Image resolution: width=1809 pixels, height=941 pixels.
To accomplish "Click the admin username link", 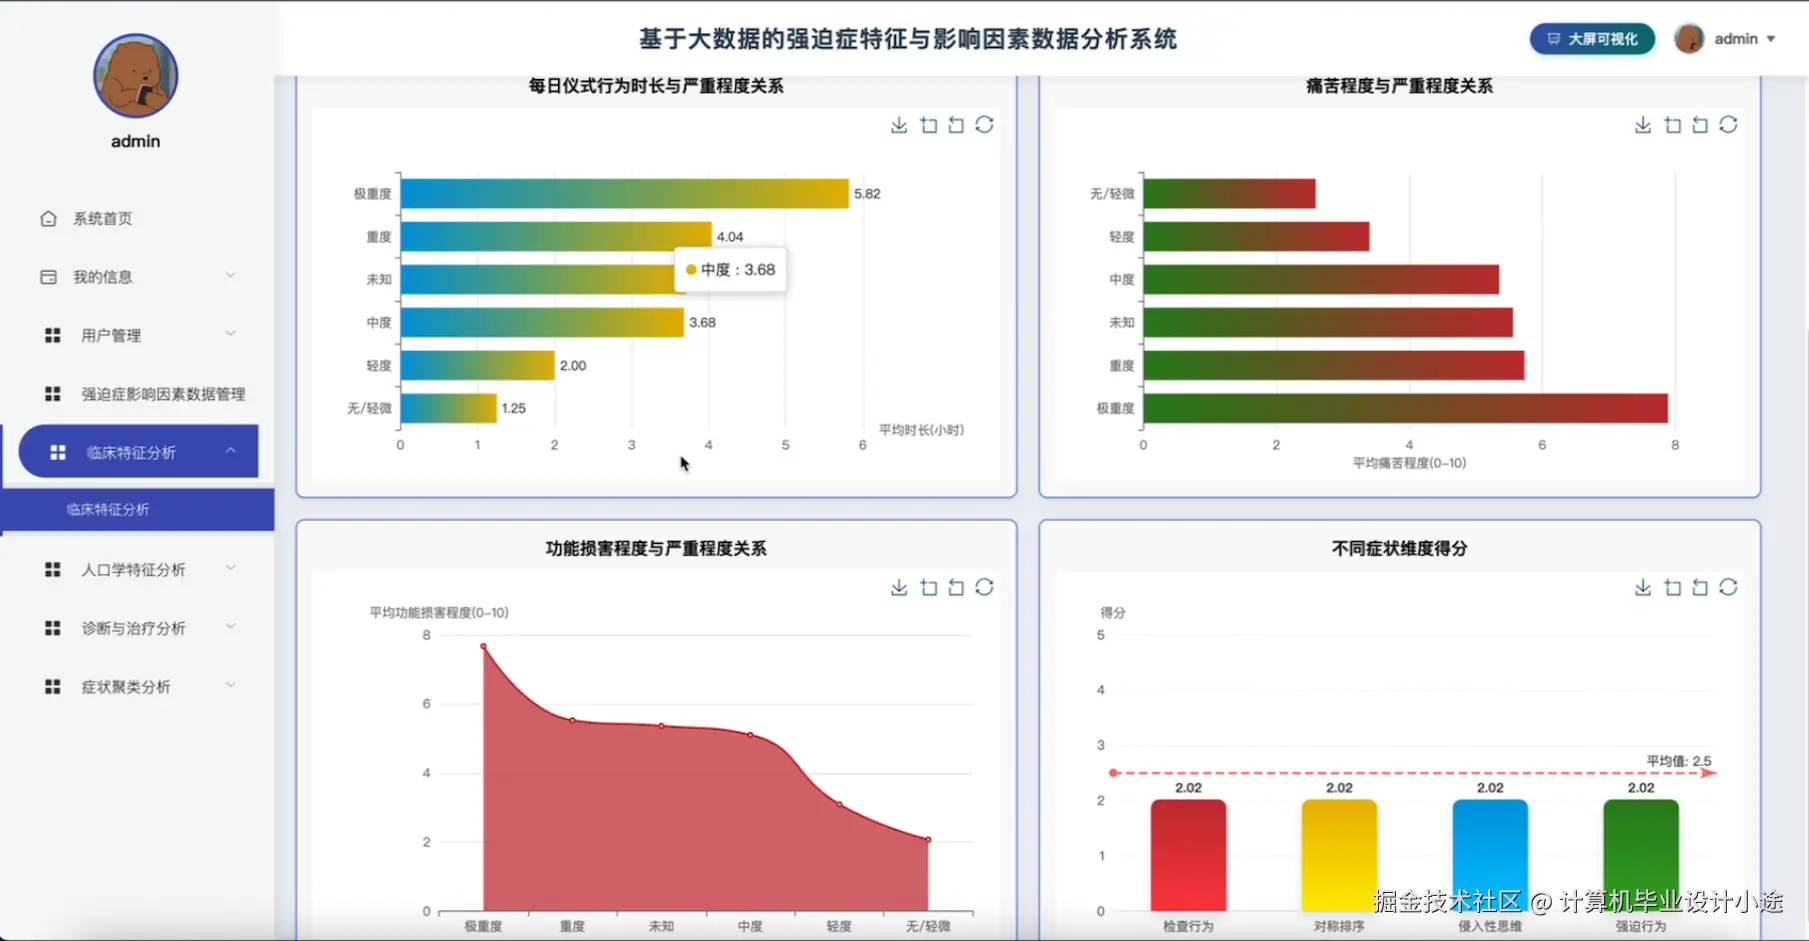I will 1738,38.
